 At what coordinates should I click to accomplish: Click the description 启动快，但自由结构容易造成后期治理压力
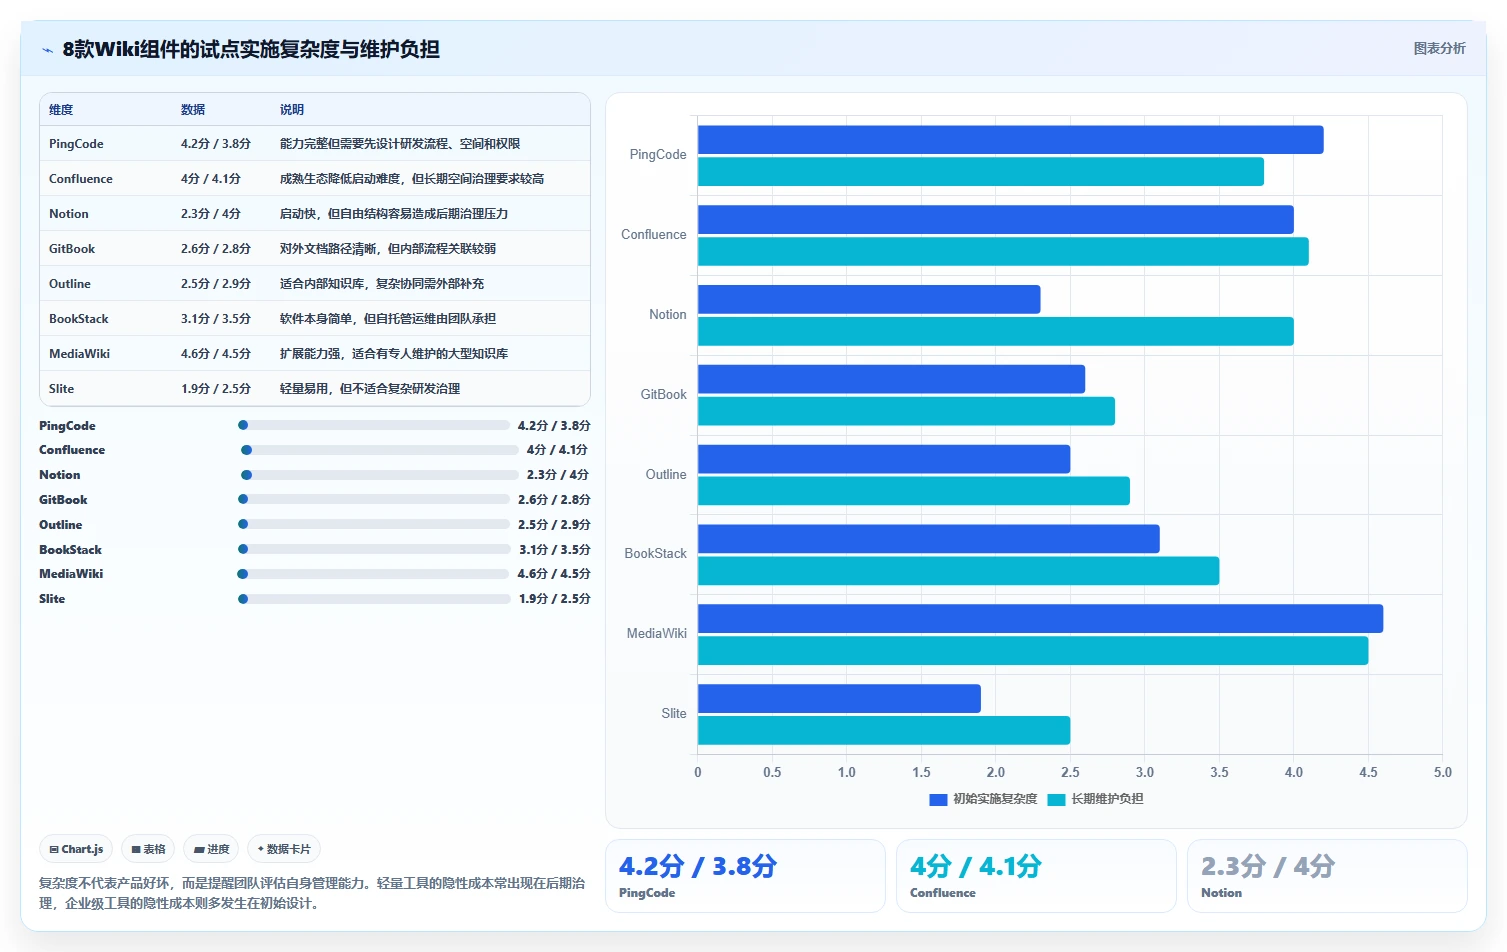394,214
